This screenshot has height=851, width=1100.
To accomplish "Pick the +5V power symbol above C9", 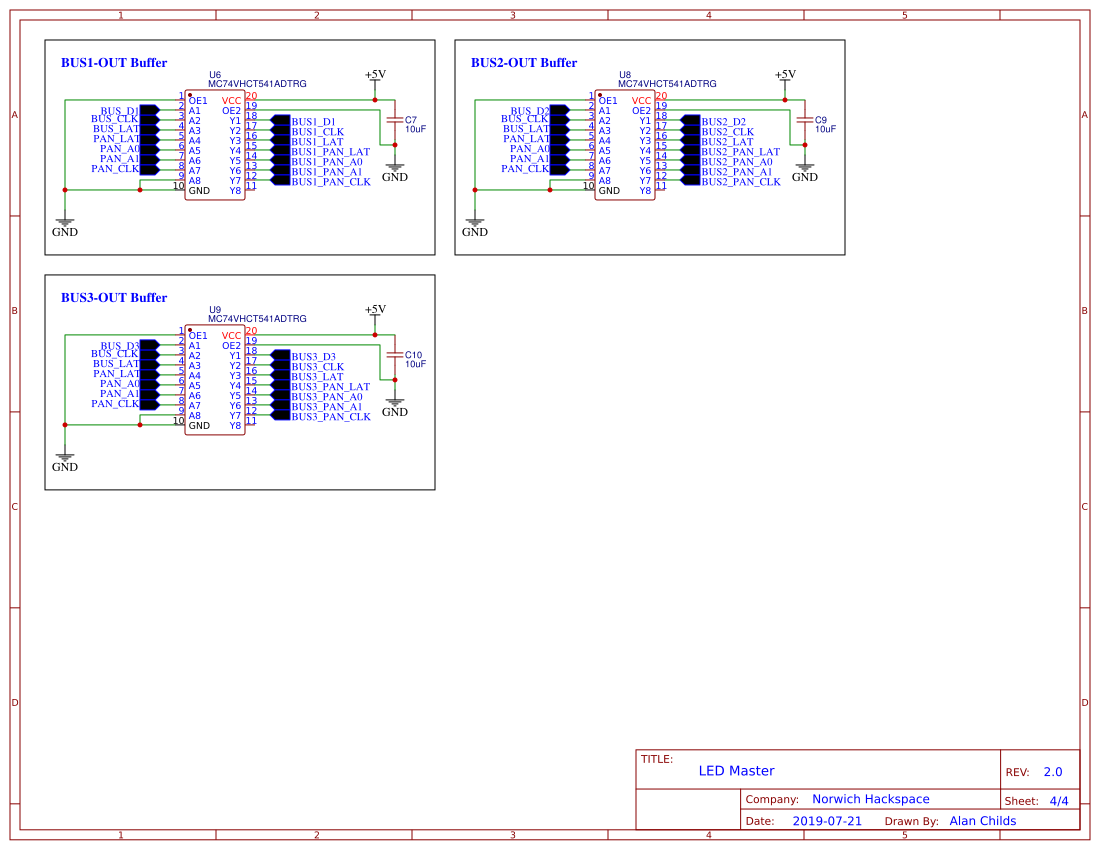I will click(x=785, y=79).
